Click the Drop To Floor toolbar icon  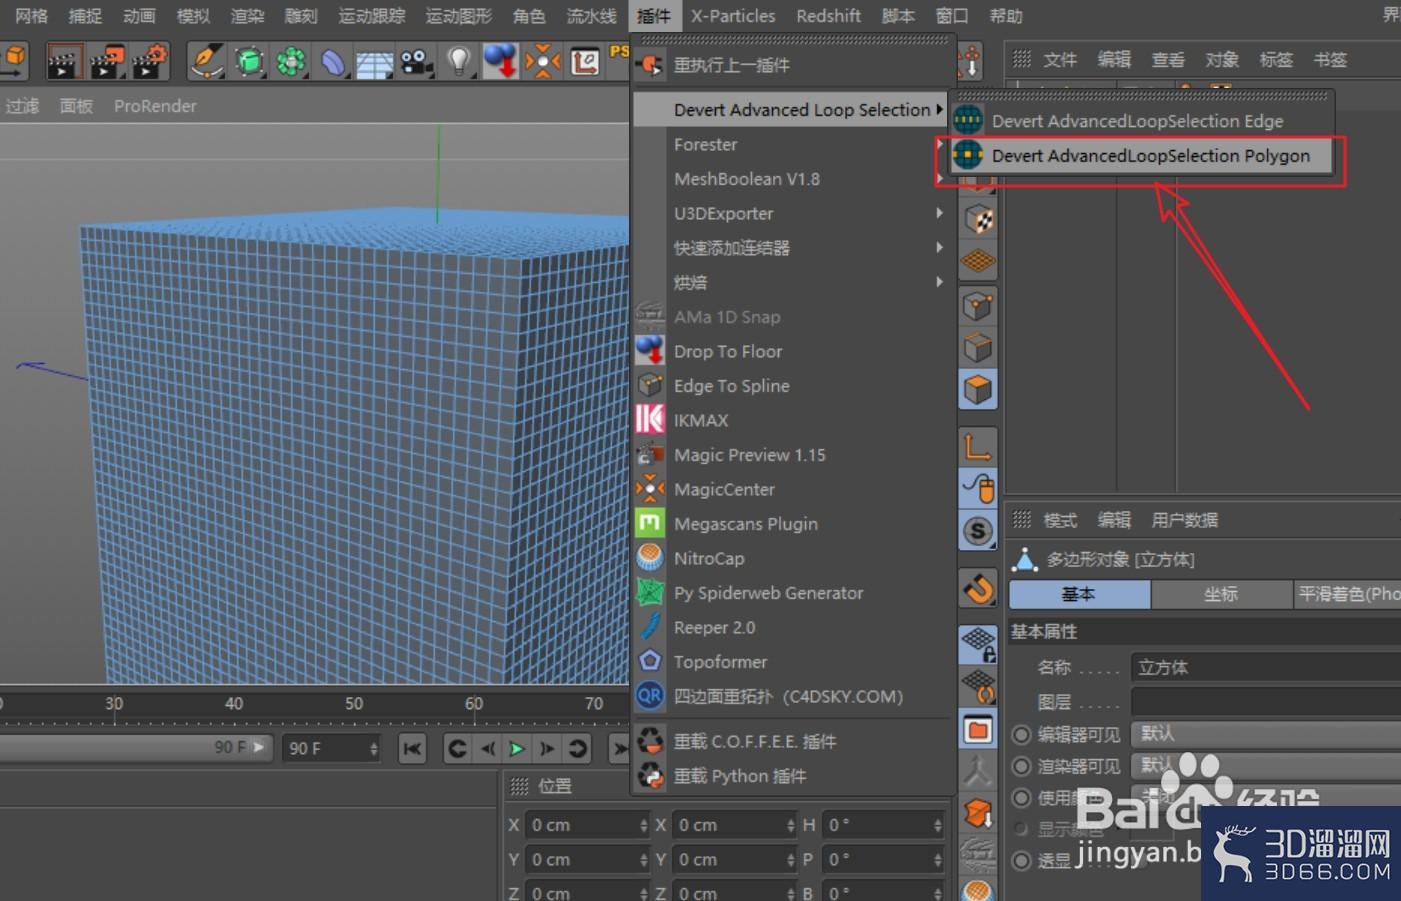[x=500, y=62]
